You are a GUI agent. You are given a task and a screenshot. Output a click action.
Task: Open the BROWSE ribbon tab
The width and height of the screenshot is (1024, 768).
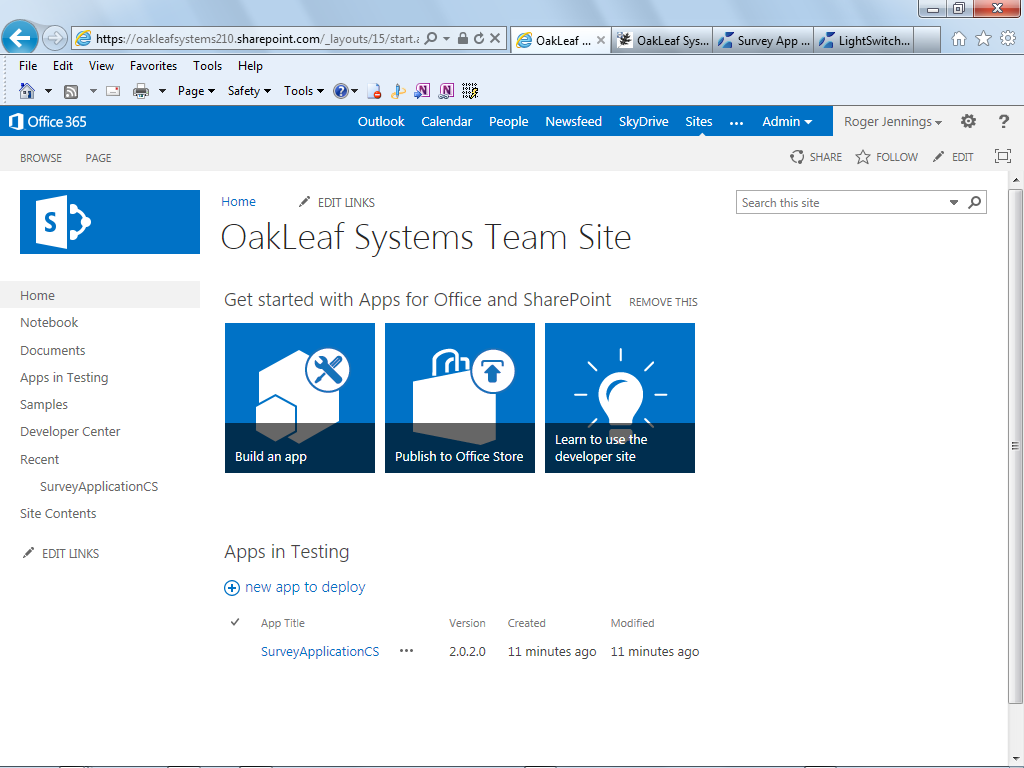point(40,157)
